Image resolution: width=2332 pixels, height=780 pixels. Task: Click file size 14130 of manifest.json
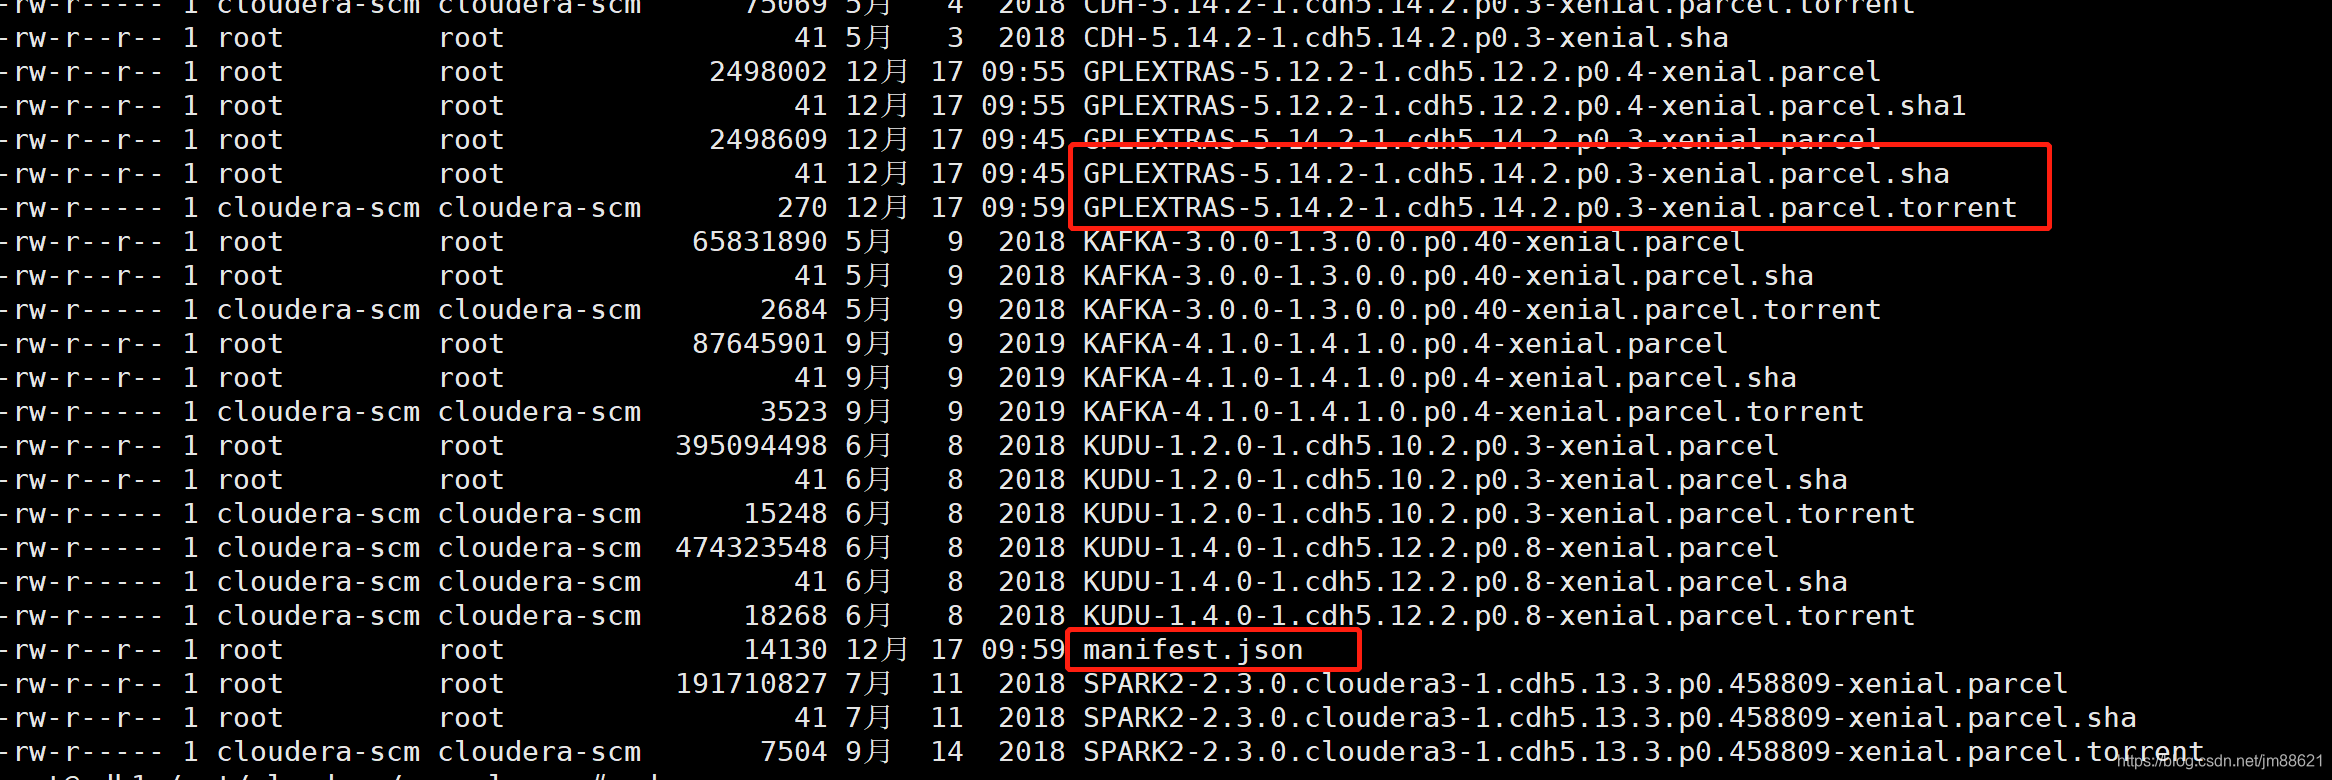click(x=785, y=650)
